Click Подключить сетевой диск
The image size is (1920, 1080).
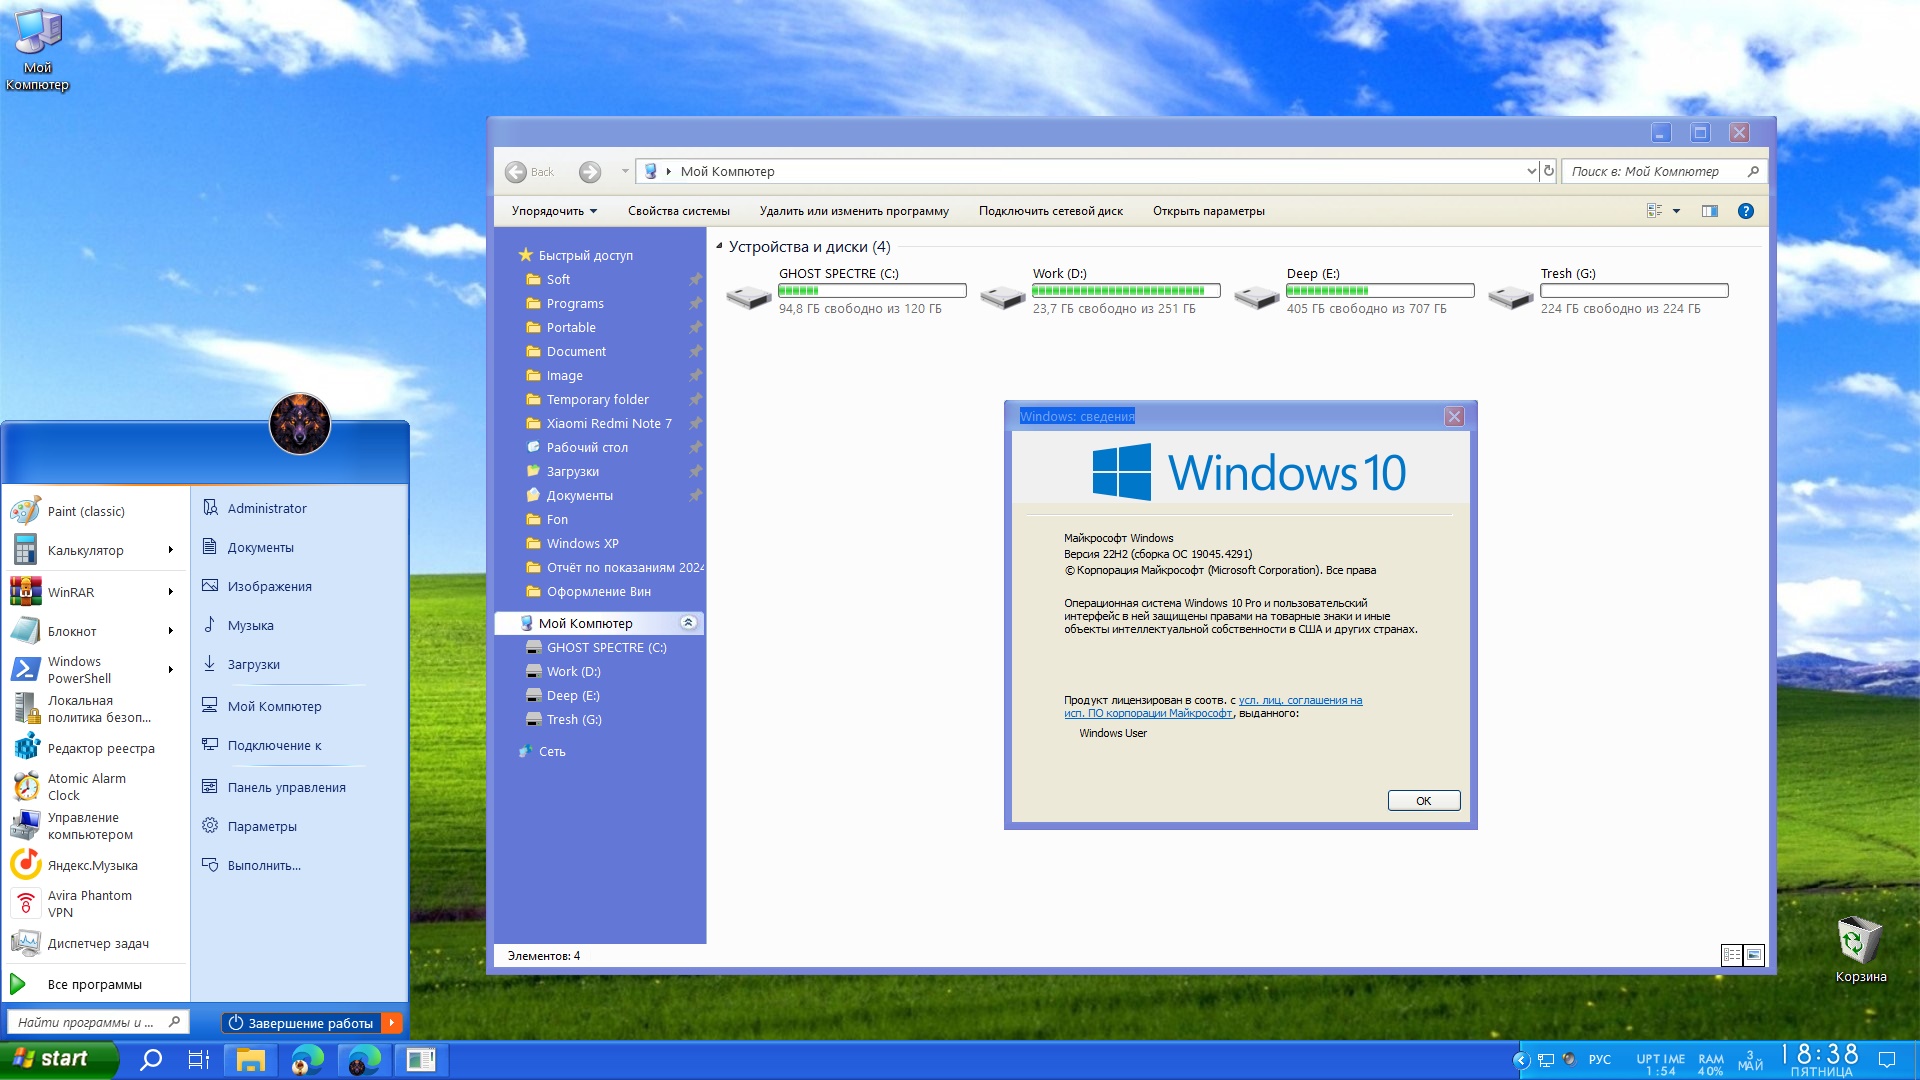click(x=1051, y=211)
